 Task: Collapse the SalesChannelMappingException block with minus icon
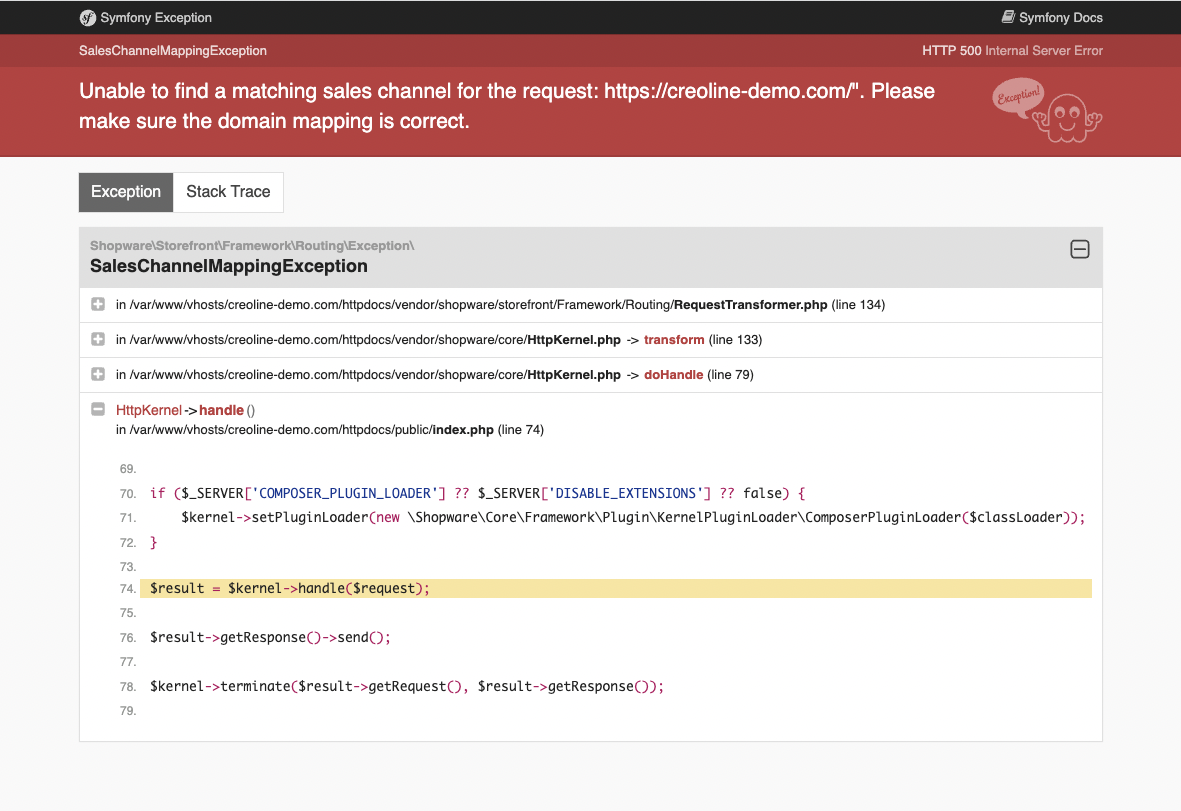point(1079,249)
